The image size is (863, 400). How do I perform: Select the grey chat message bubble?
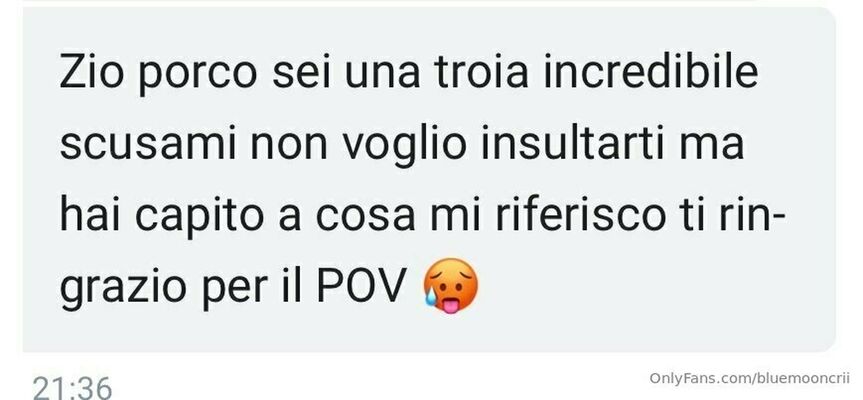(x=429, y=179)
